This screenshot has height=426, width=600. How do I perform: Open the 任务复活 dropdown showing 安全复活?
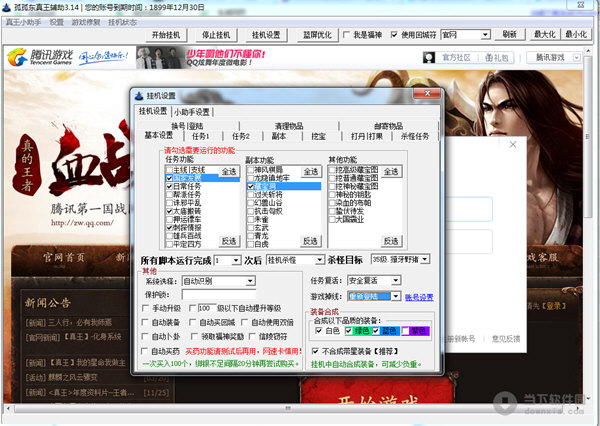pyautogui.click(x=374, y=281)
